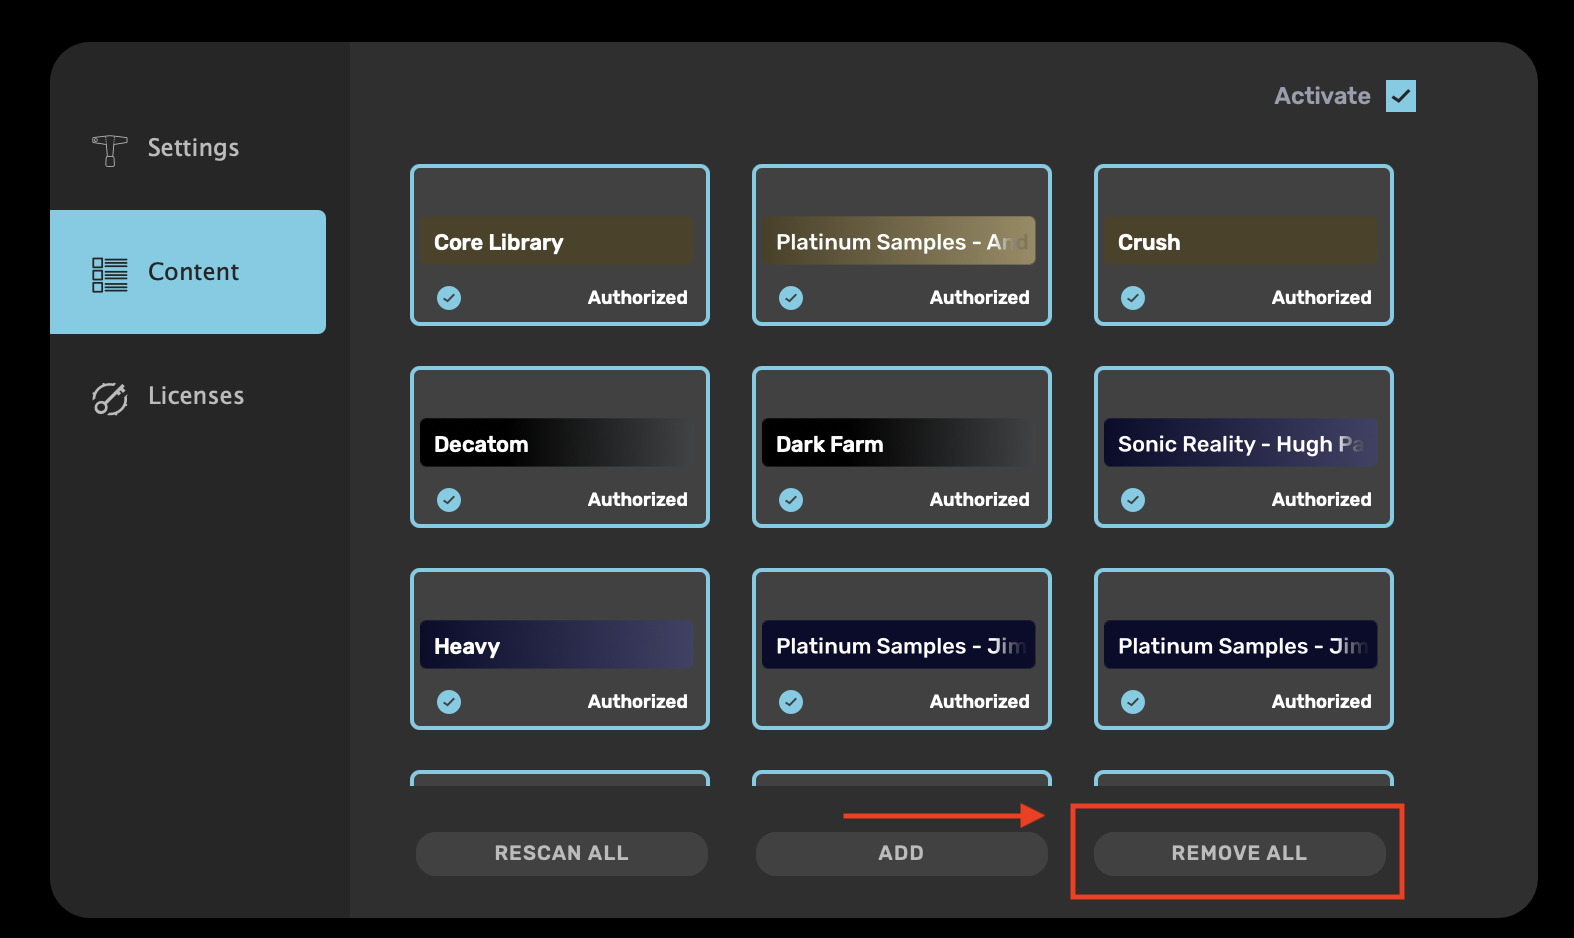Click Sonic Reality's authorized check icon
Image resolution: width=1574 pixels, height=938 pixels.
coord(1133,500)
